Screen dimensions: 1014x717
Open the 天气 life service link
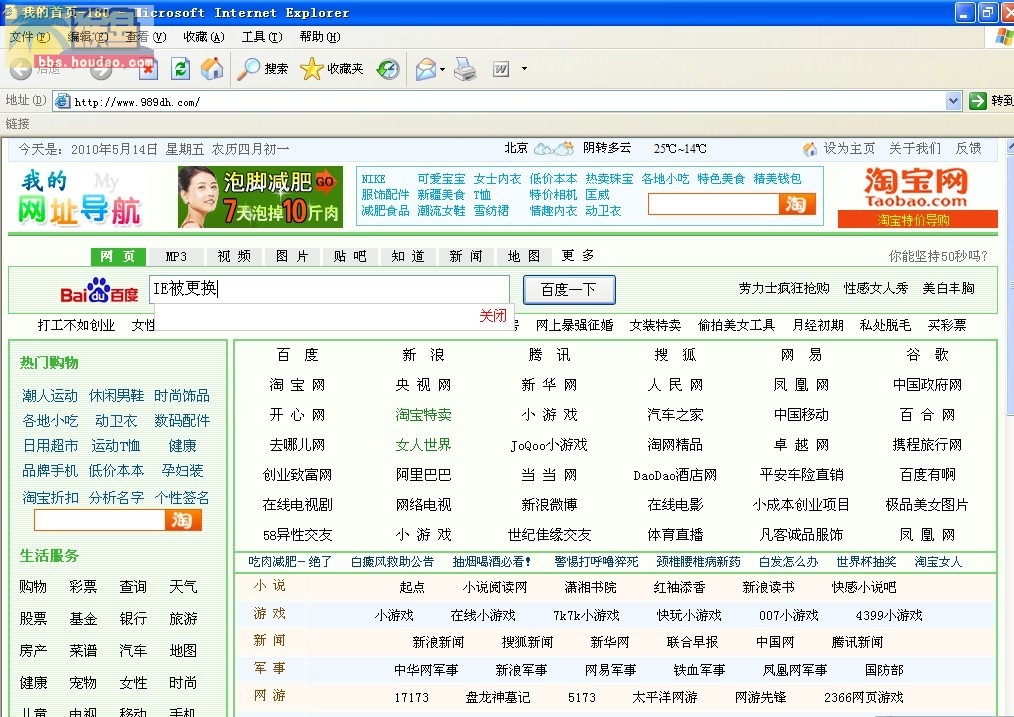tap(183, 587)
